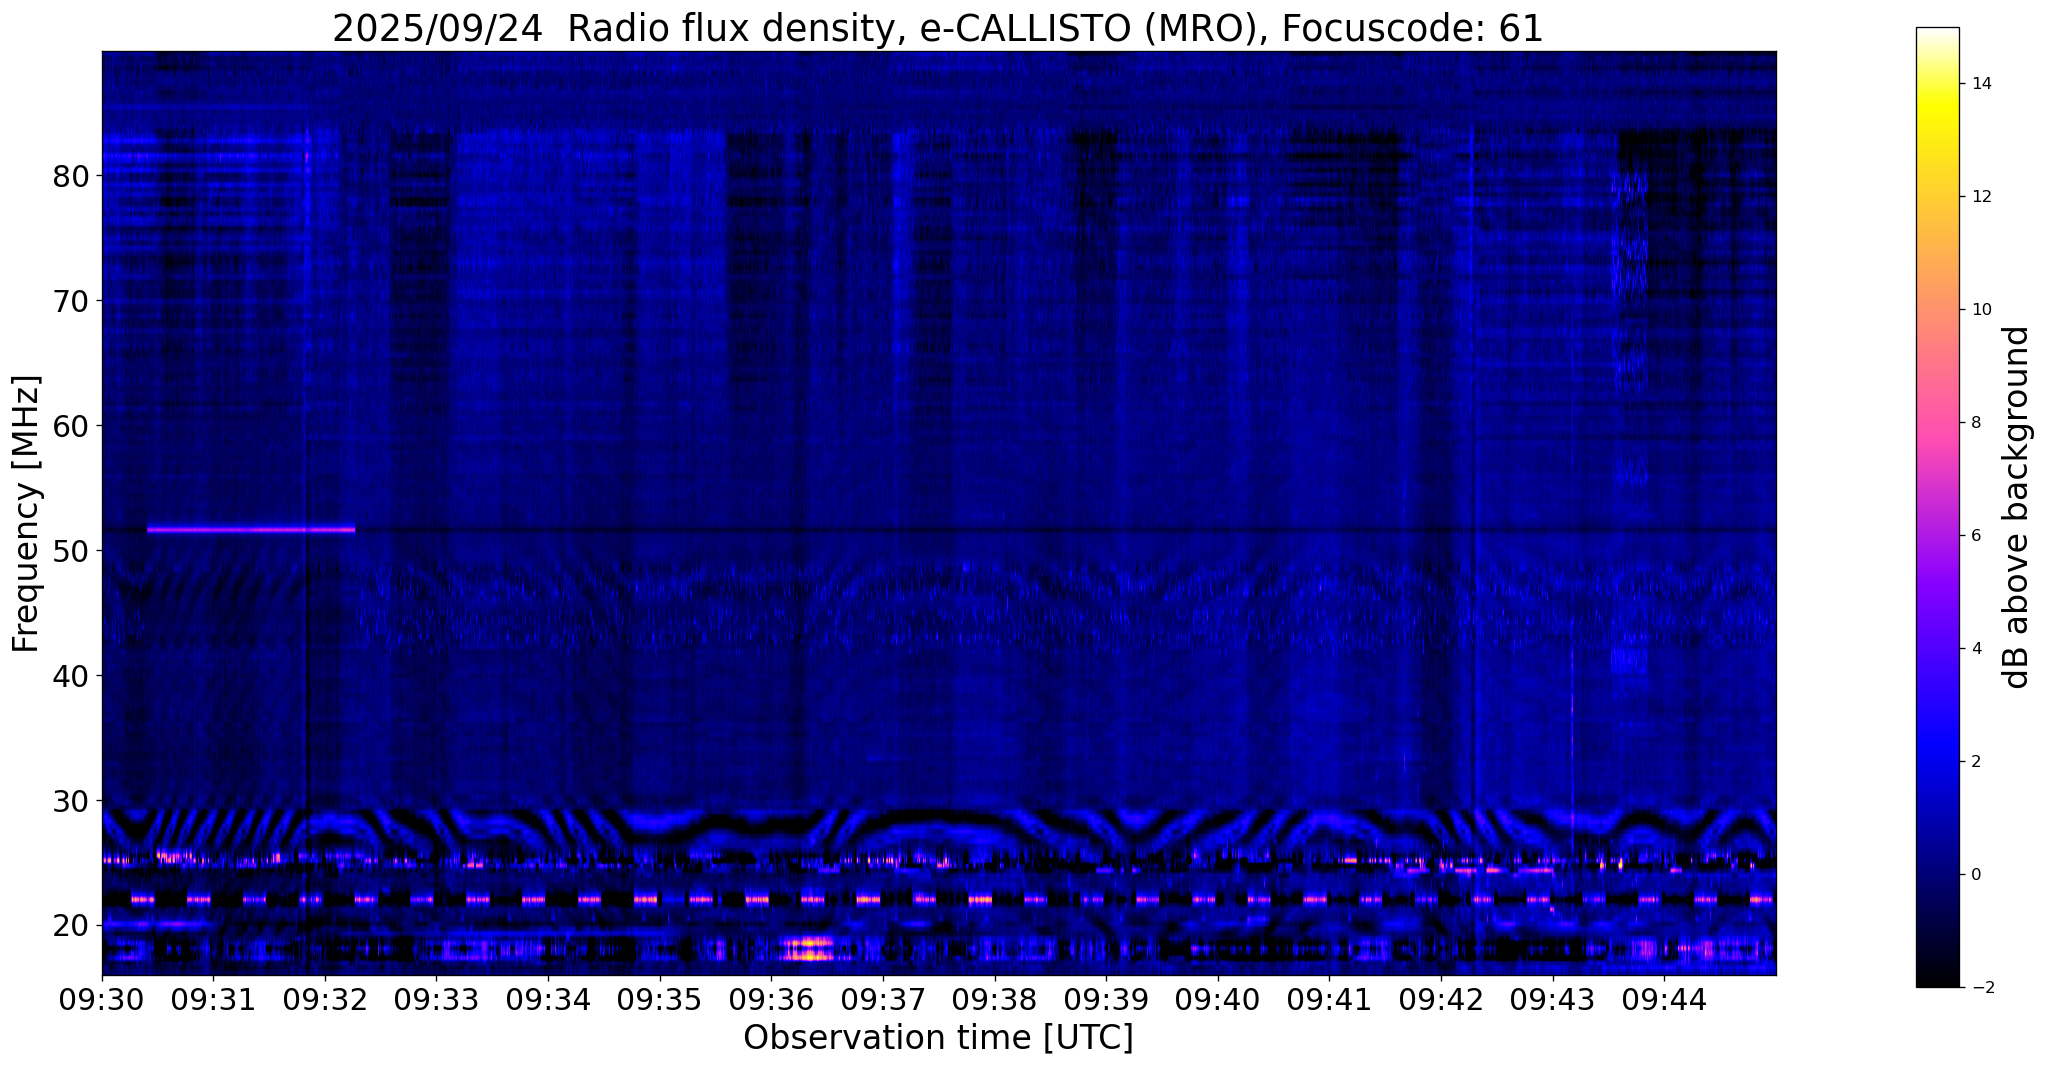Select the 50 MHz frequency tick label
Image resolution: width=2047 pixels, height=1067 pixels.
pos(71,551)
